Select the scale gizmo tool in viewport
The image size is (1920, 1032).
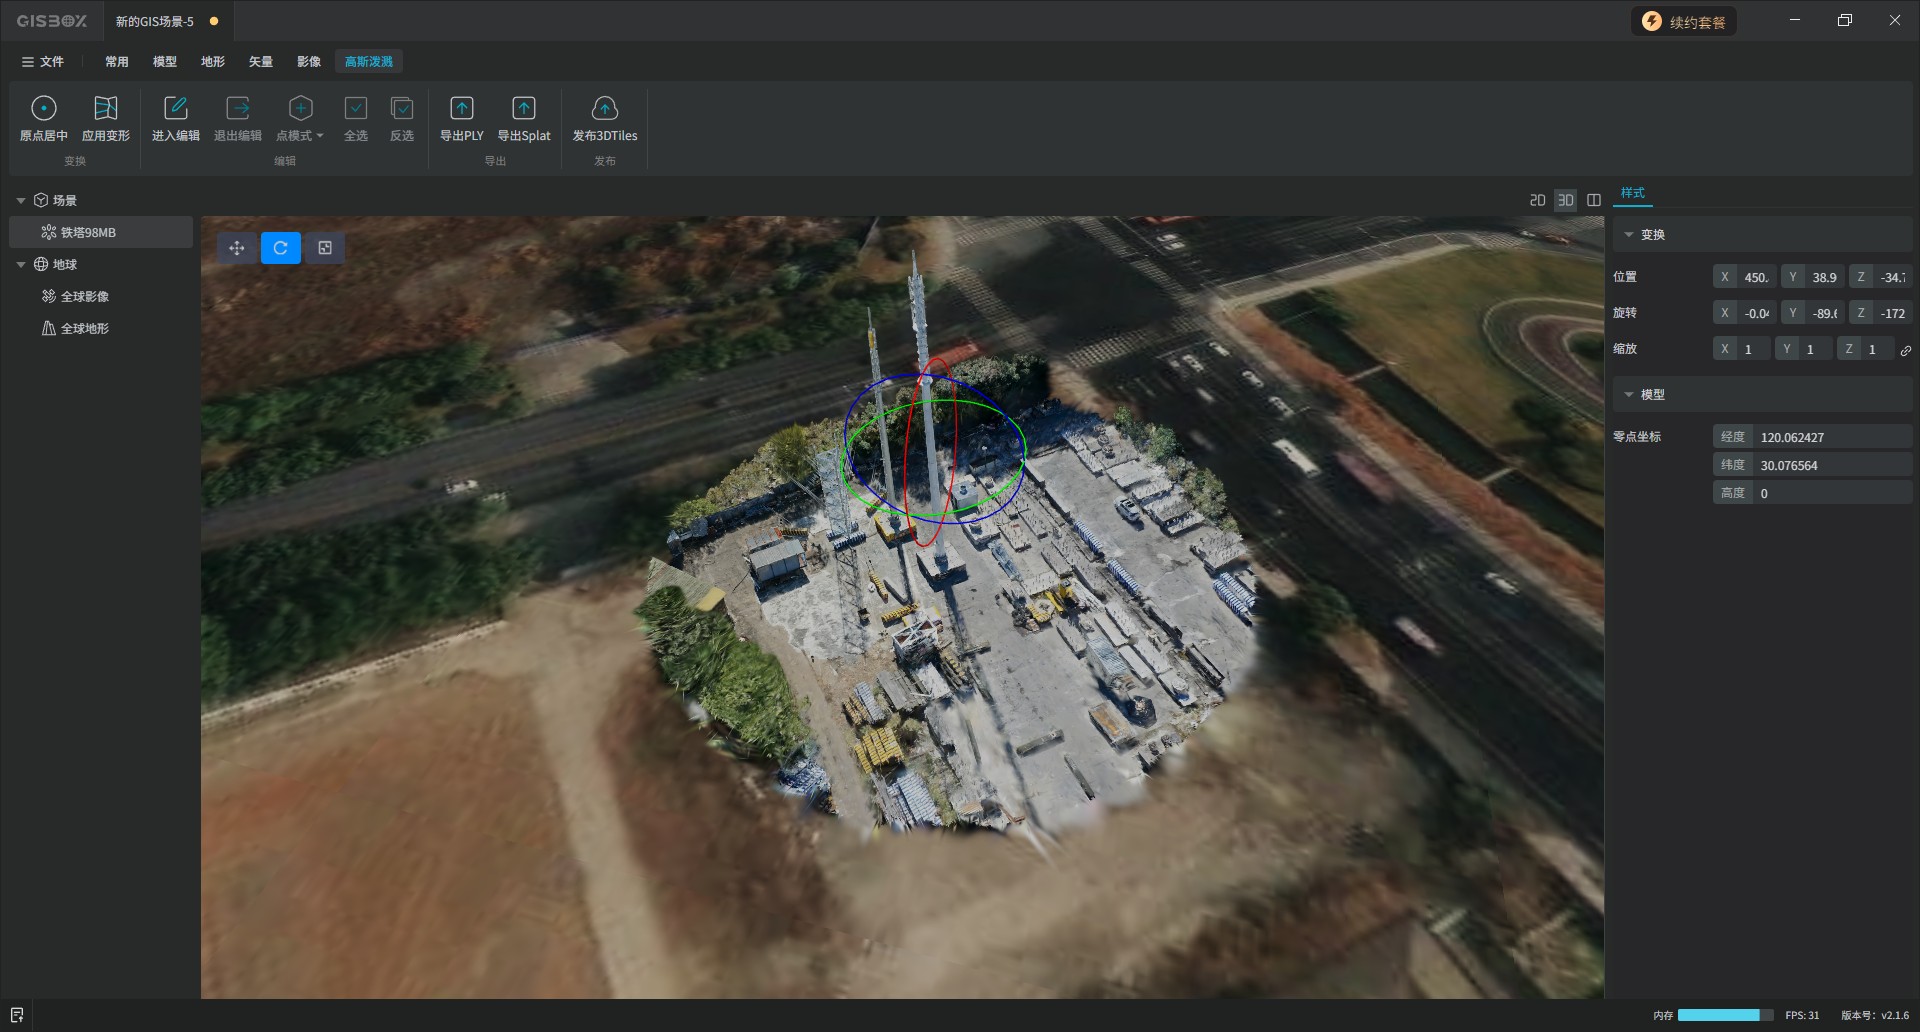pyautogui.click(x=325, y=248)
